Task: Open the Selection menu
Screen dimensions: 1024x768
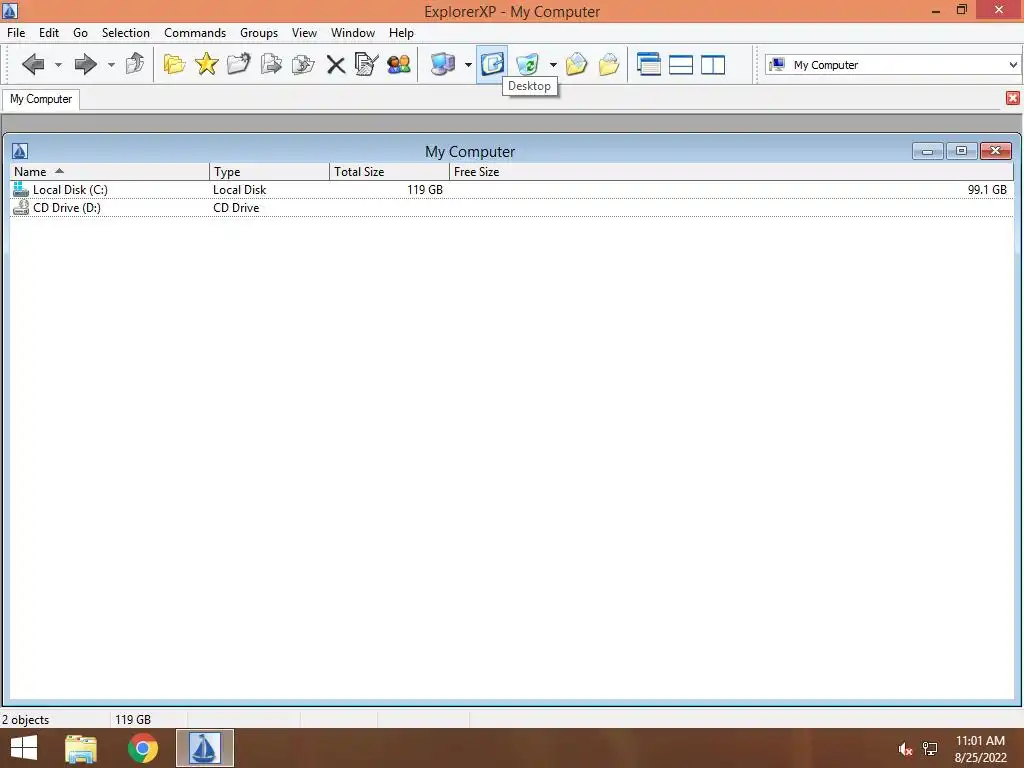Action: (125, 33)
